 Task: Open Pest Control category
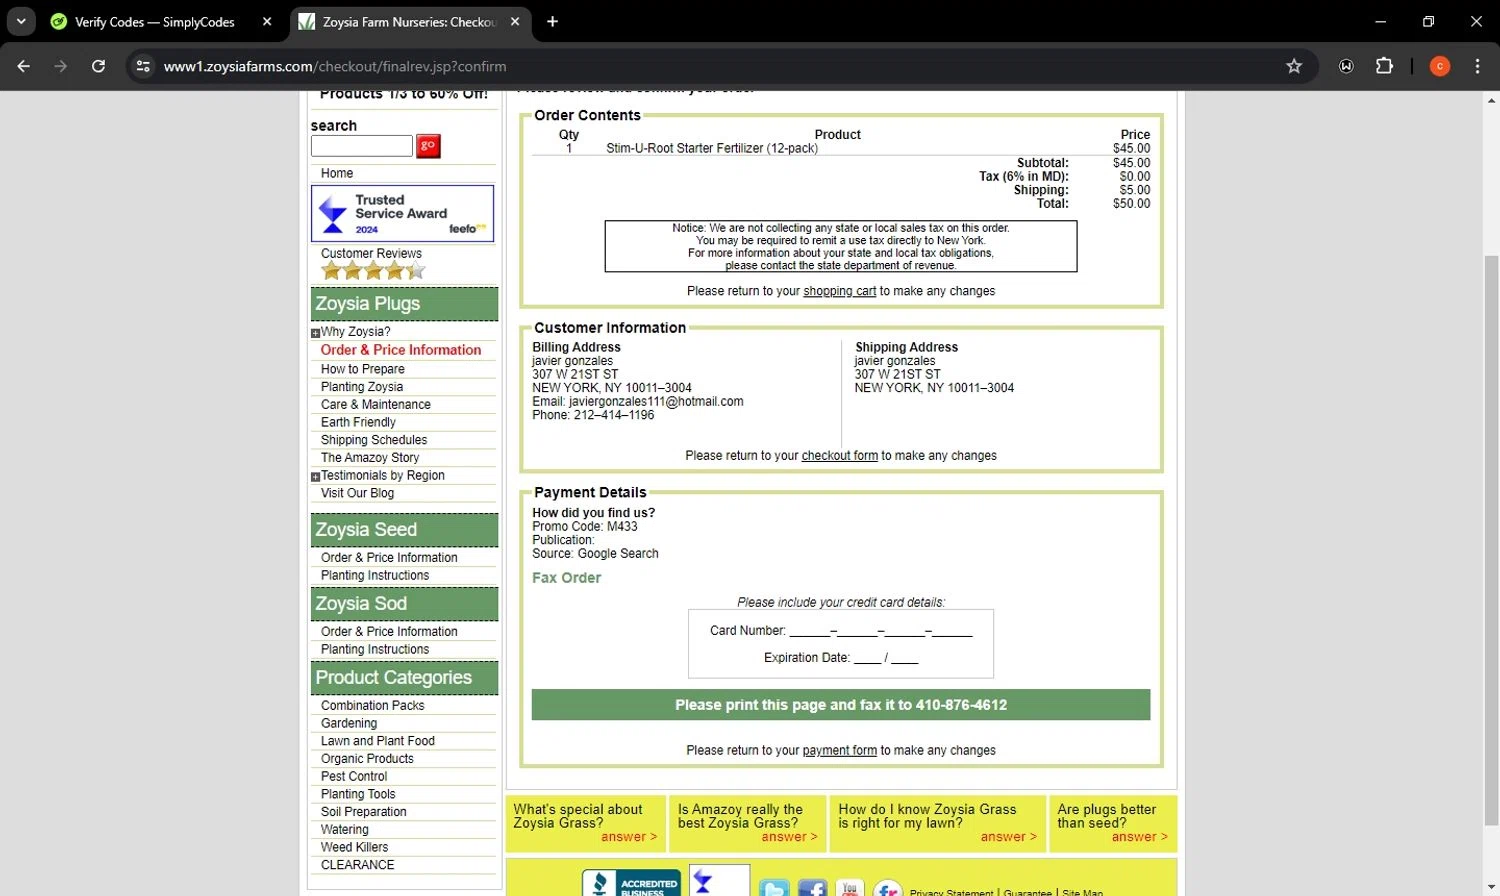point(354,777)
